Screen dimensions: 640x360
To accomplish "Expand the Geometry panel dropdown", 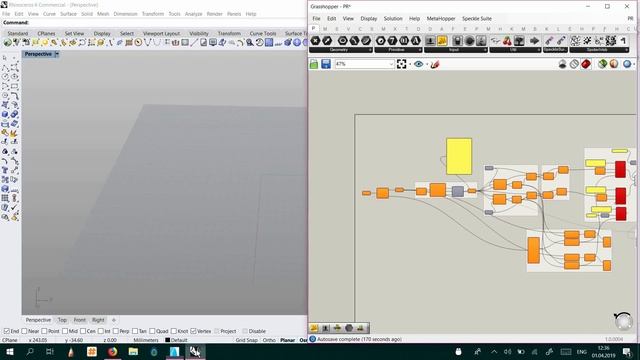I will tap(370, 50).
